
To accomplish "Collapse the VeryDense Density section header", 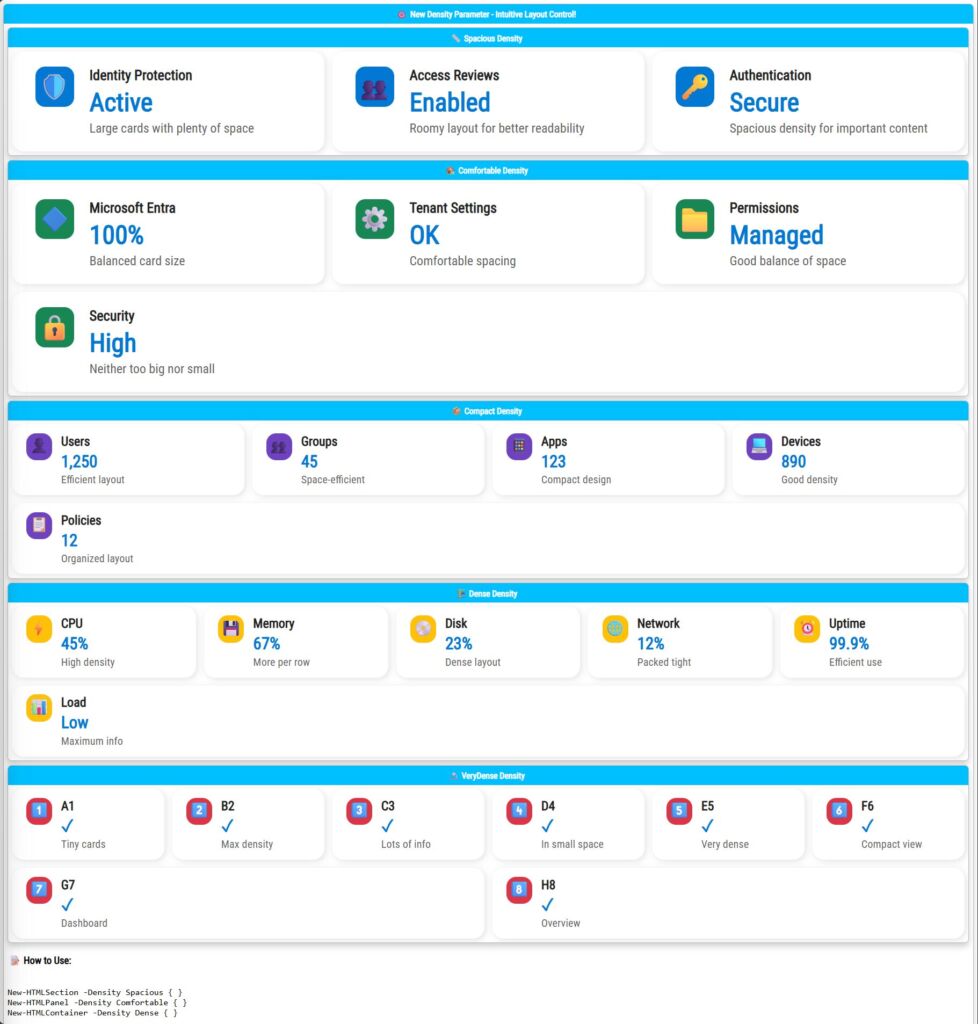I will tap(488, 776).
